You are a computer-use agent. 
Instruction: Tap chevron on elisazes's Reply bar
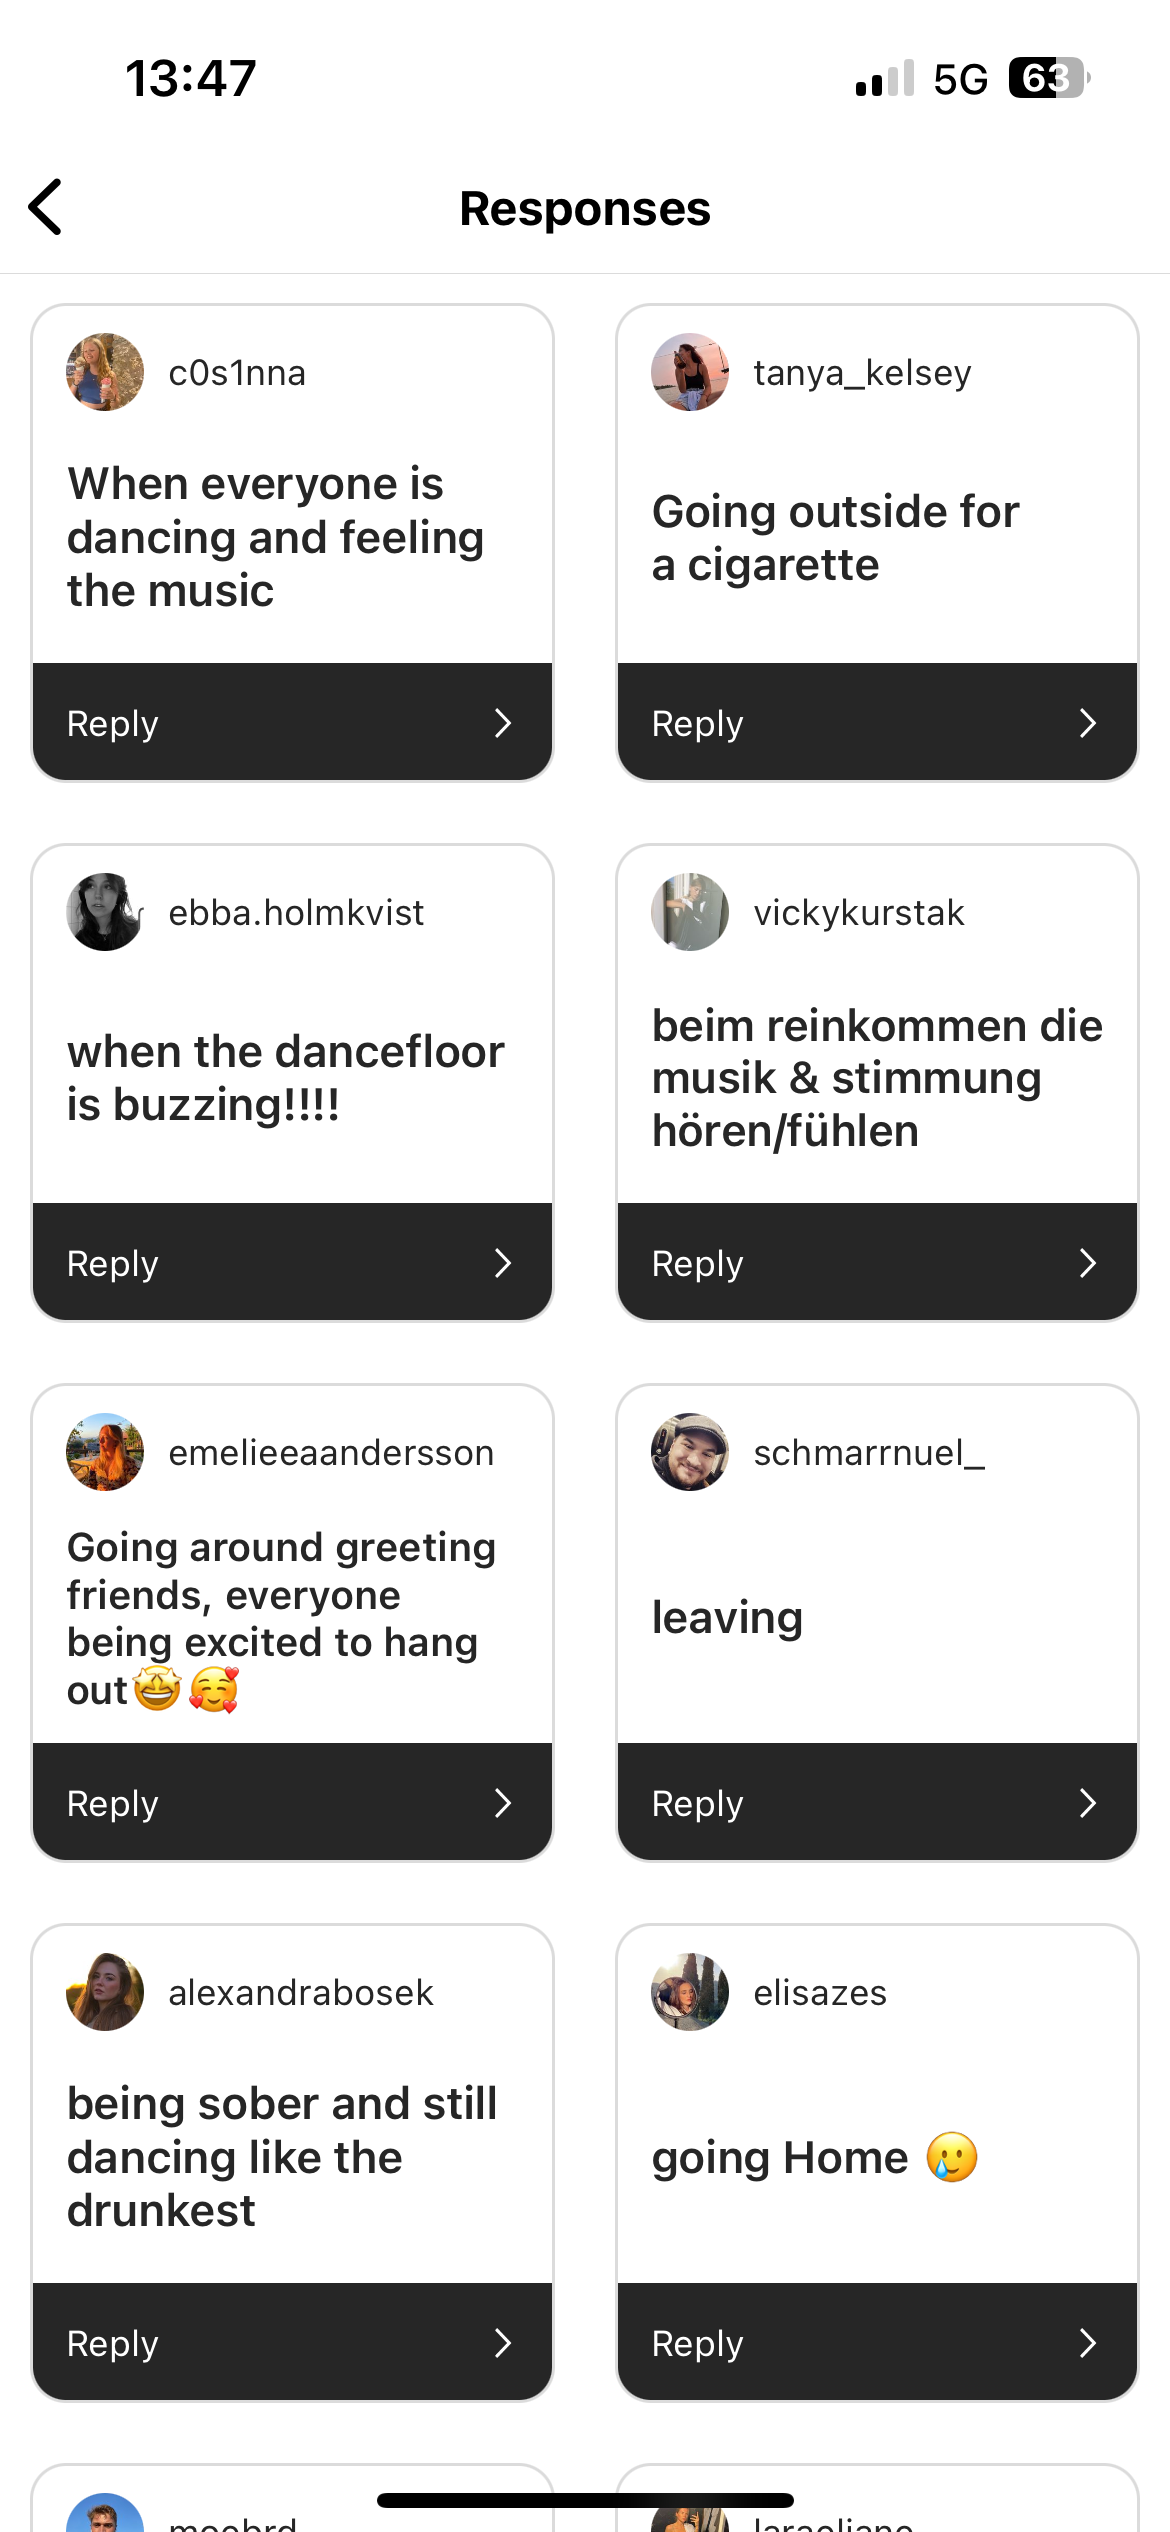click(x=1088, y=2343)
